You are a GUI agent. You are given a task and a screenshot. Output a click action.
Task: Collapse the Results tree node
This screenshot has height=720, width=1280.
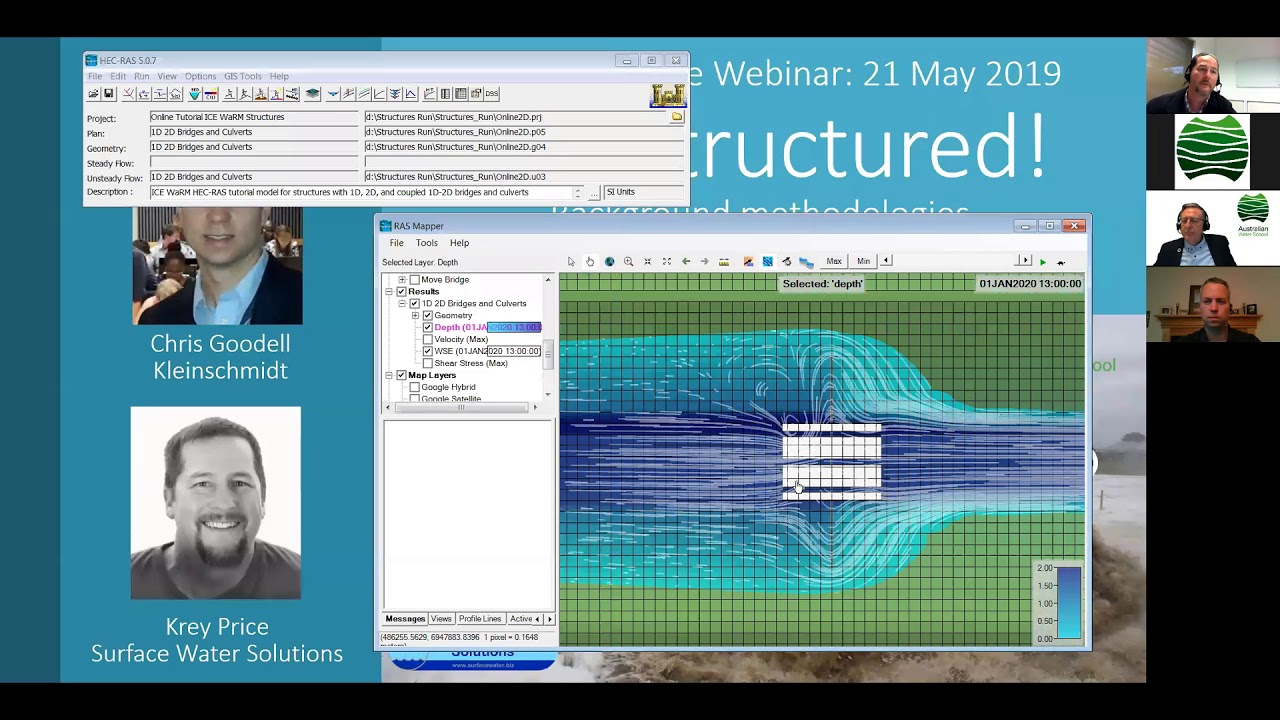coord(389,292)
